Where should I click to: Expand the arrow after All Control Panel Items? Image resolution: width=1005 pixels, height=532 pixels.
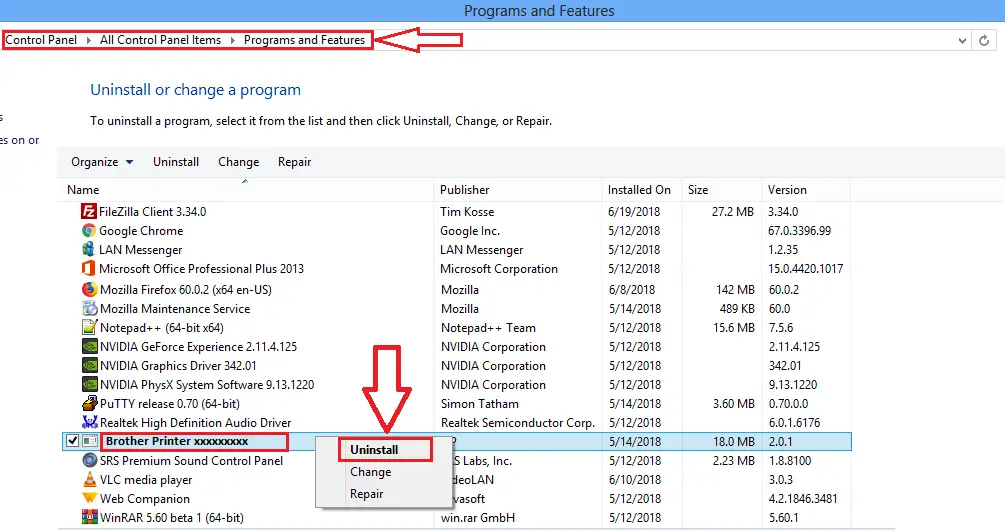[x=232, y=40]
